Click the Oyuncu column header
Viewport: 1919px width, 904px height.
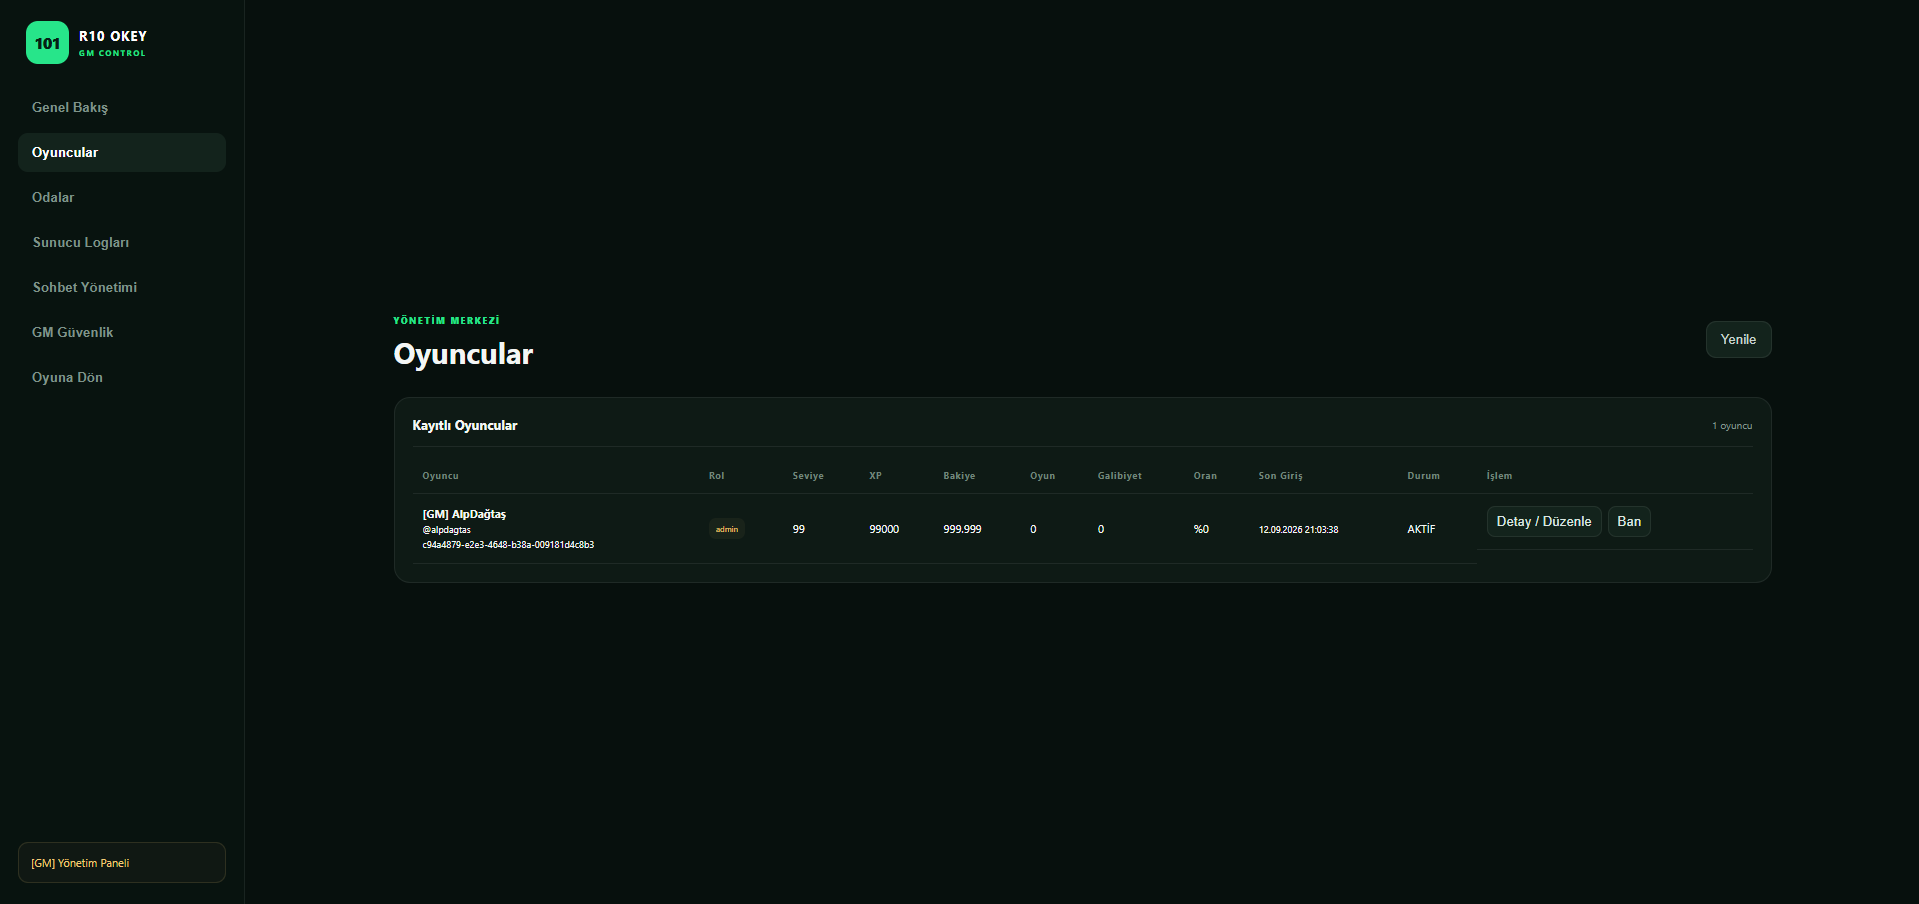(440, 476)
